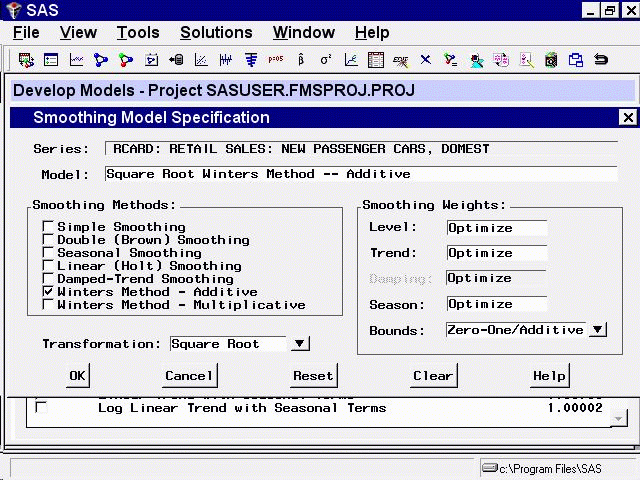
Task: Click the forecast graph axes icon
Action: pos(351,60)
